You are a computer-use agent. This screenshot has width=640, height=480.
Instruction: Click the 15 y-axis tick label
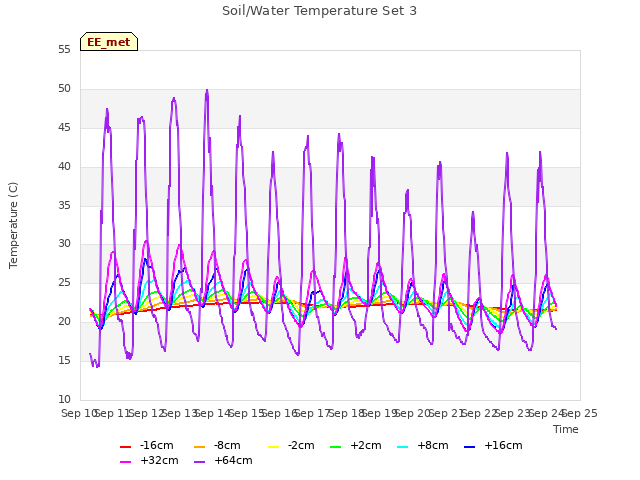(x=64, y=360)
